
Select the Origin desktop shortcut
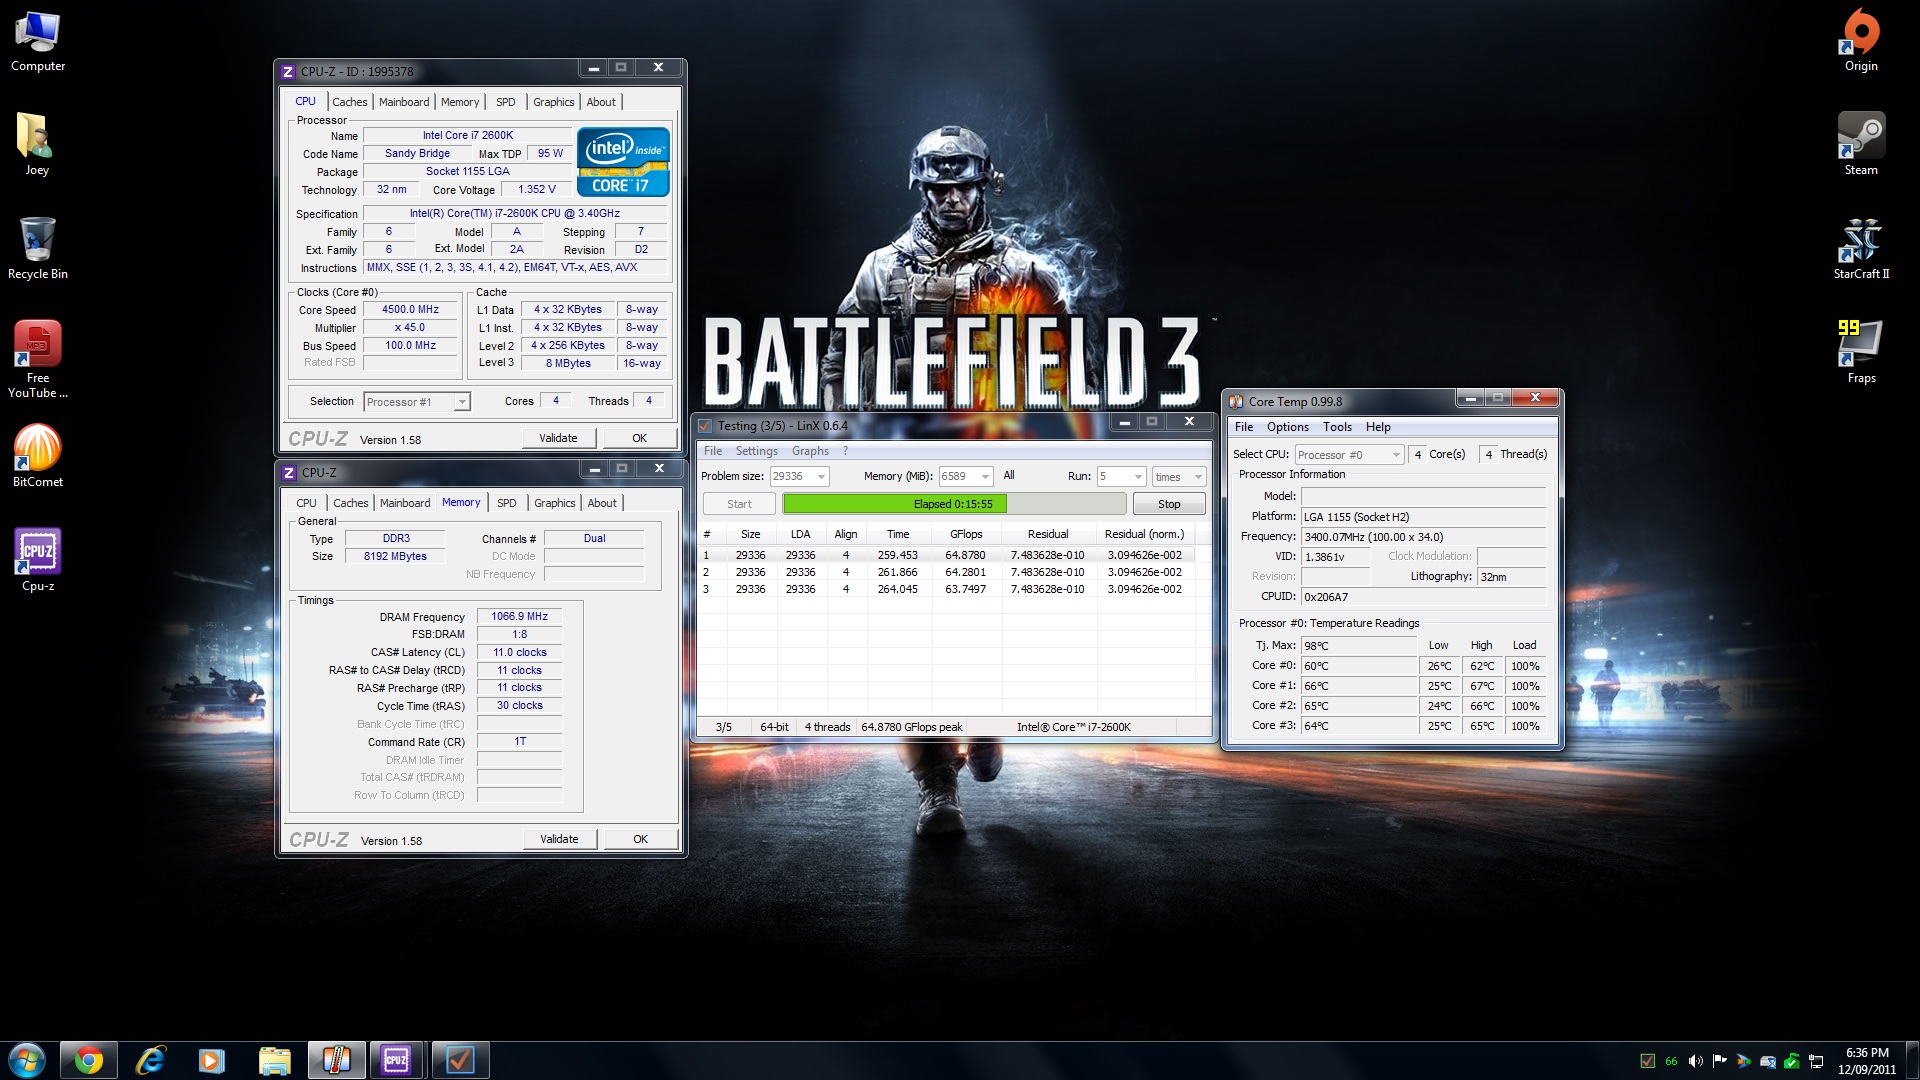pos(1861,41)
